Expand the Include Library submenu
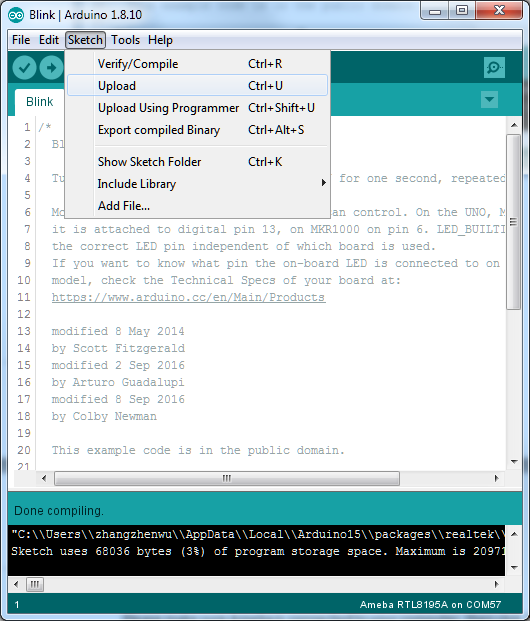 click(197, 184)
